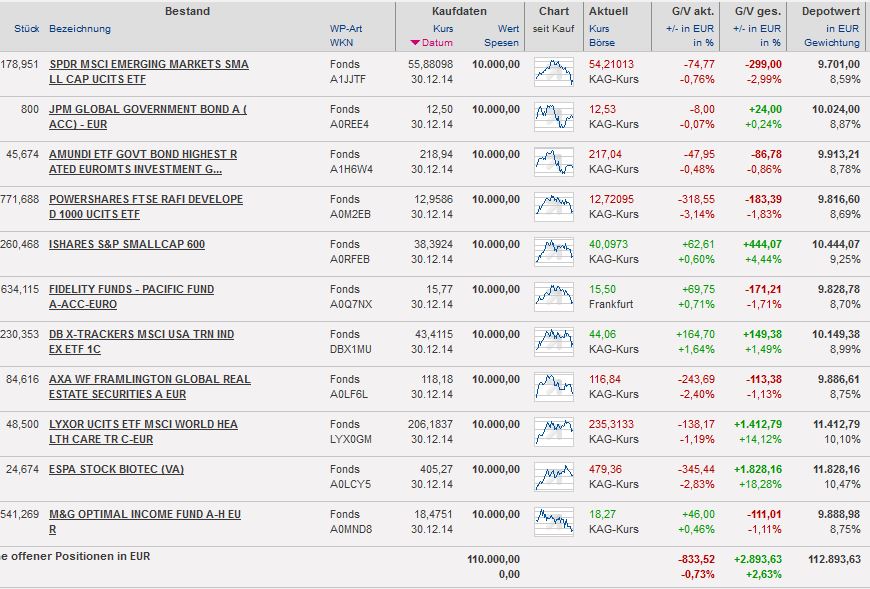Image resolution: width=870 pixels, height=589 pixels.
Task: Open the DB X-Trackers MSCI USA chart thumbnail
Action: click(554, 342)
